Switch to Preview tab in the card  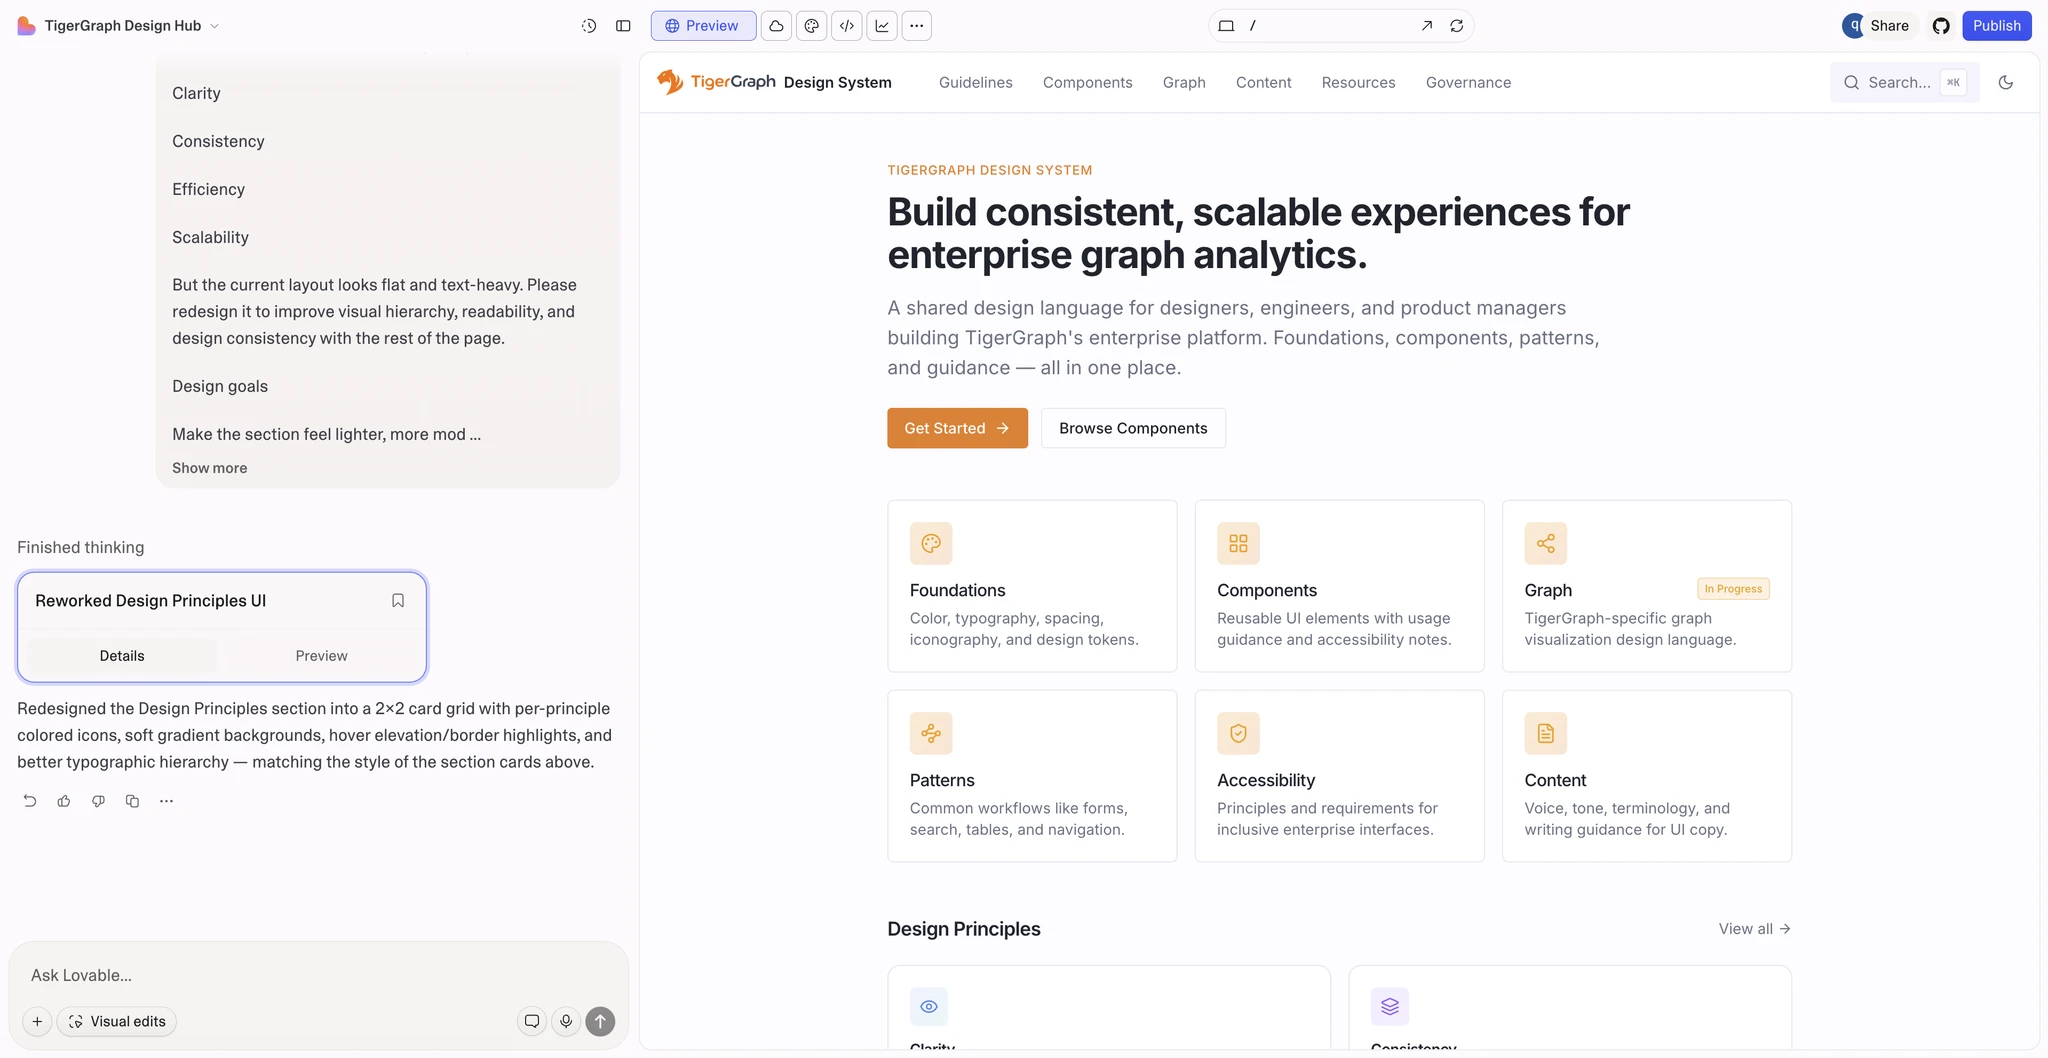(x=321, y=656)
